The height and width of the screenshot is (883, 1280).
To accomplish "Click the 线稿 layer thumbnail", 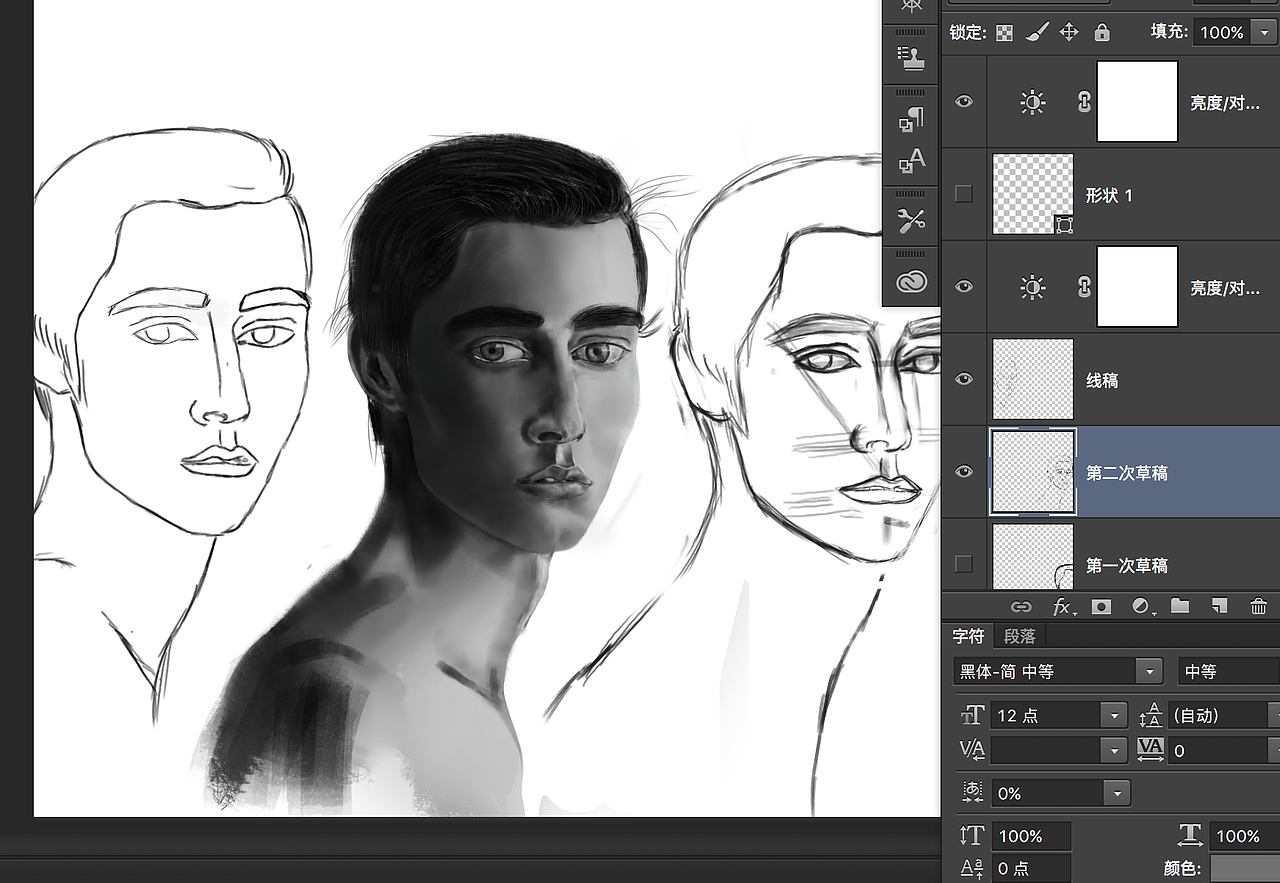I will click(1033, 379).
